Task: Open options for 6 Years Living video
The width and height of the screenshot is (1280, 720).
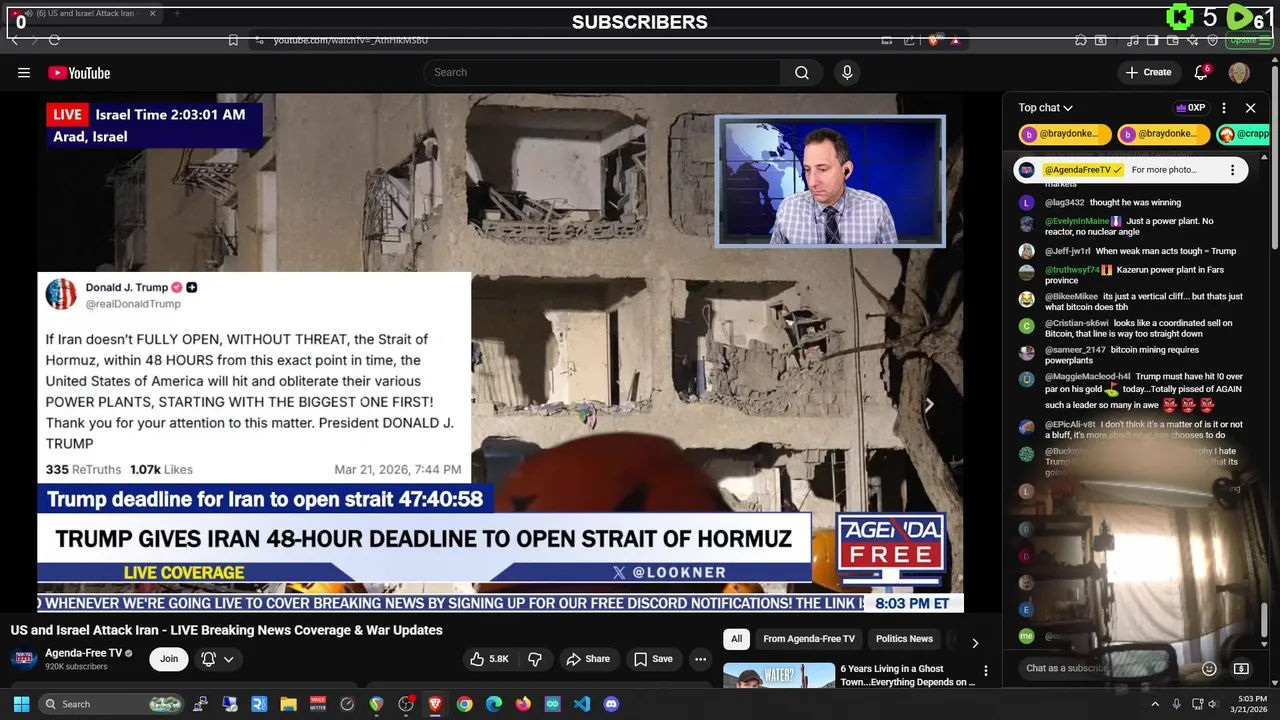Action: click(x=985, y=671)
